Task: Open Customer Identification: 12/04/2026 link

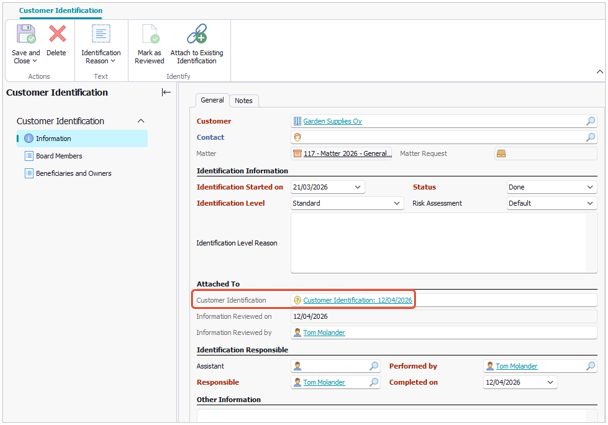Action: pyautogui.click(x=358, y=300)
